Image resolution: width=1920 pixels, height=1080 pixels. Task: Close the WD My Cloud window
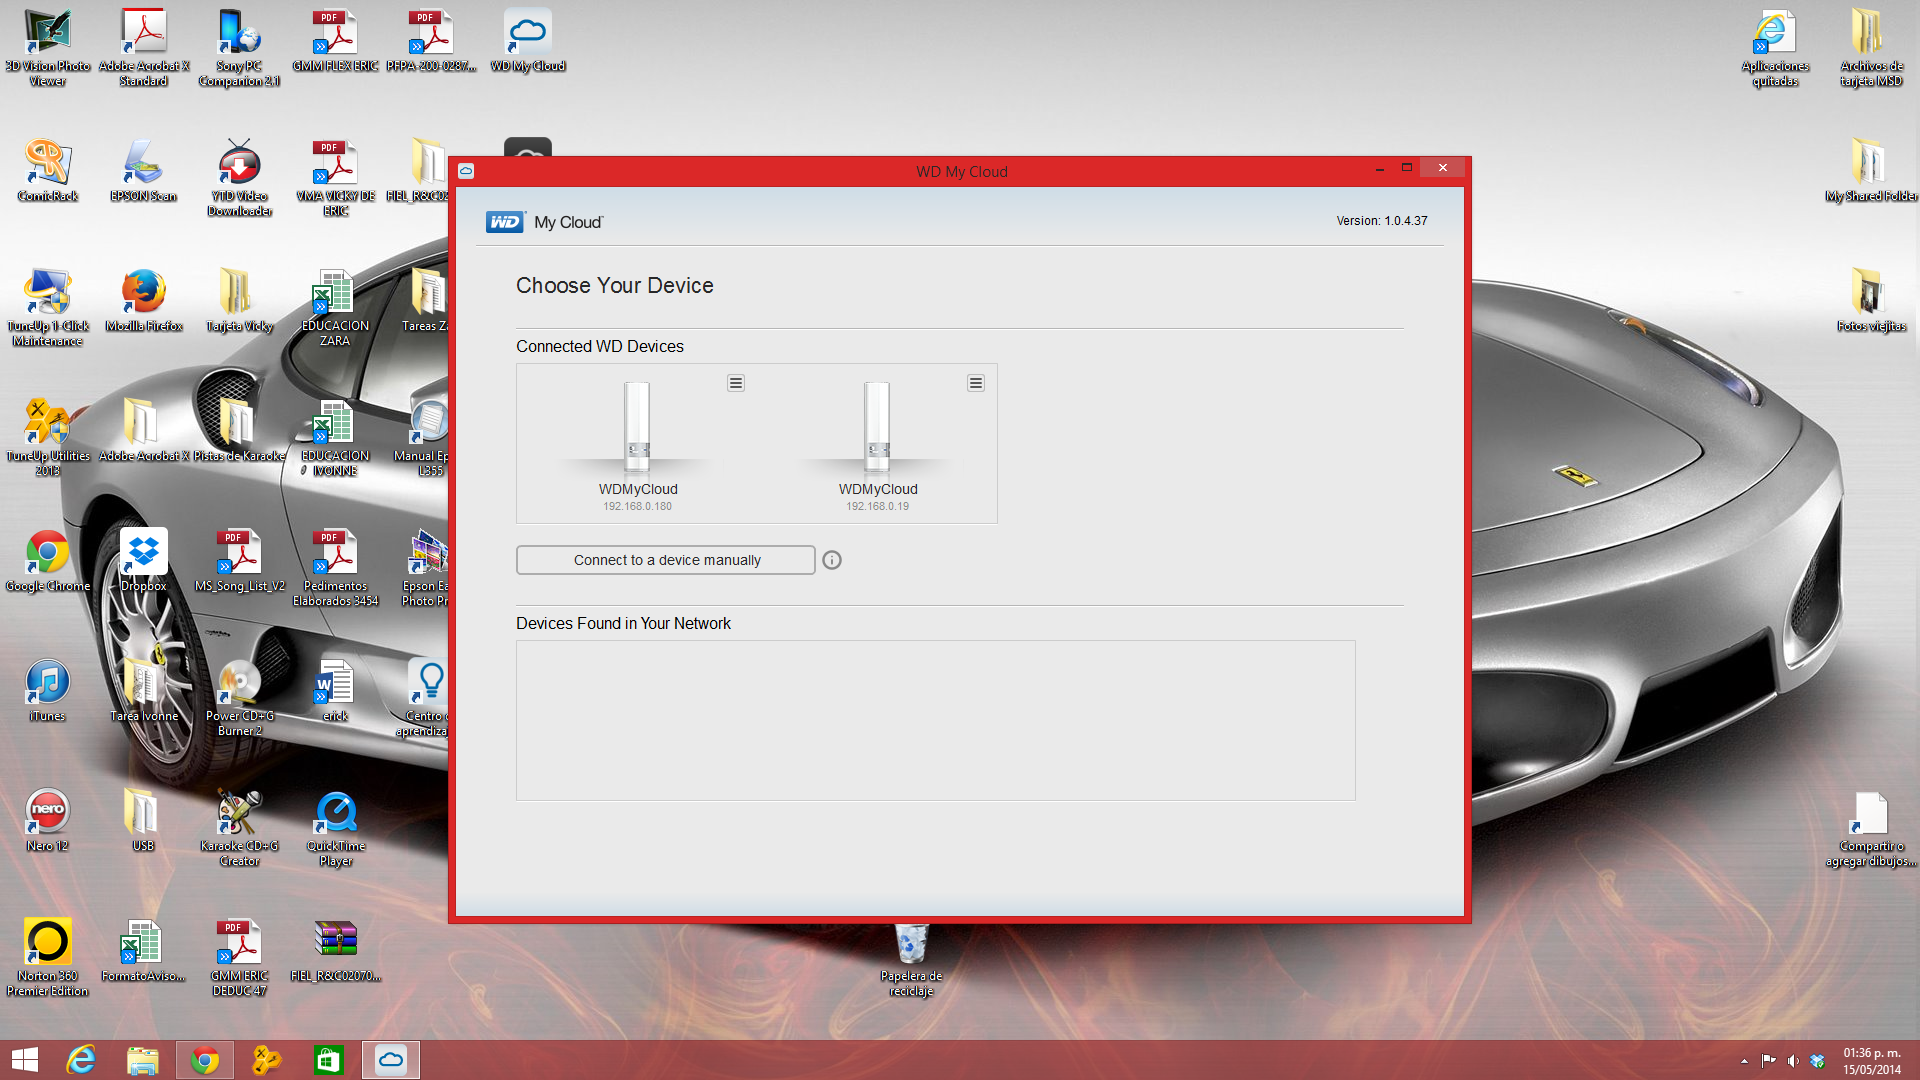[1442, 168]
